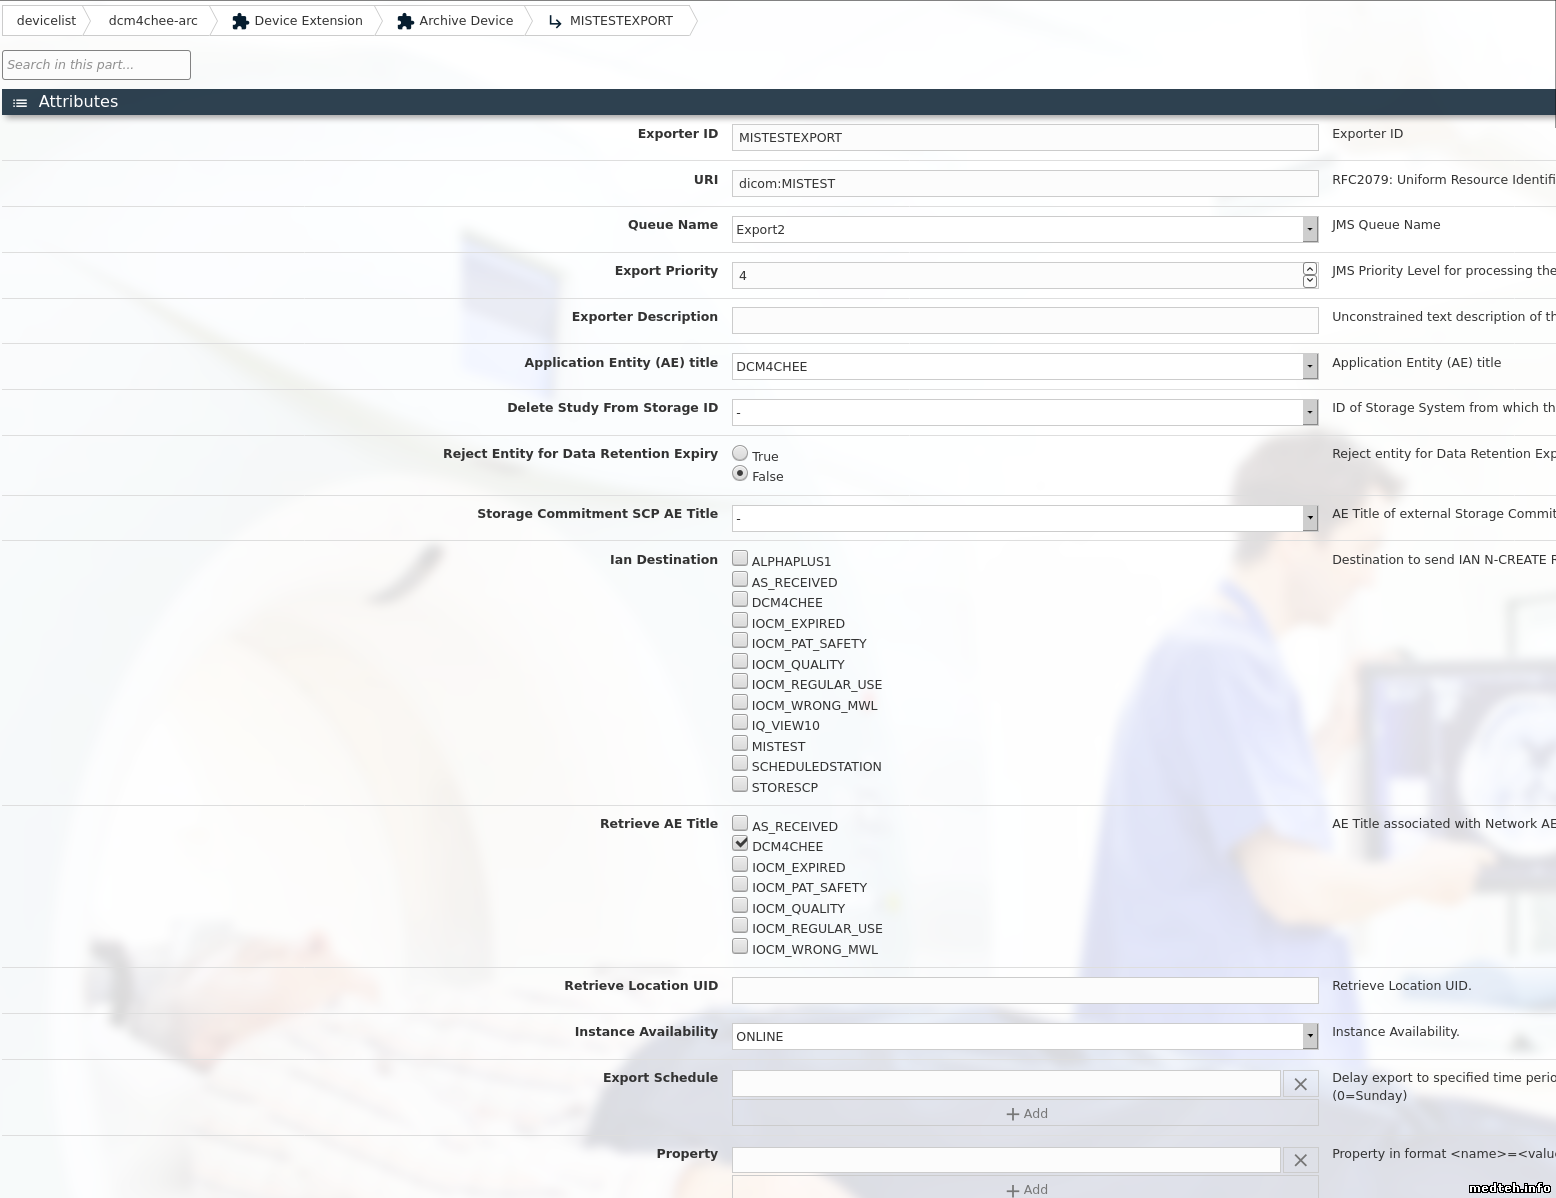Open the Queue Name dropdown
1556x1198 pixels.
pos(1309,230)
